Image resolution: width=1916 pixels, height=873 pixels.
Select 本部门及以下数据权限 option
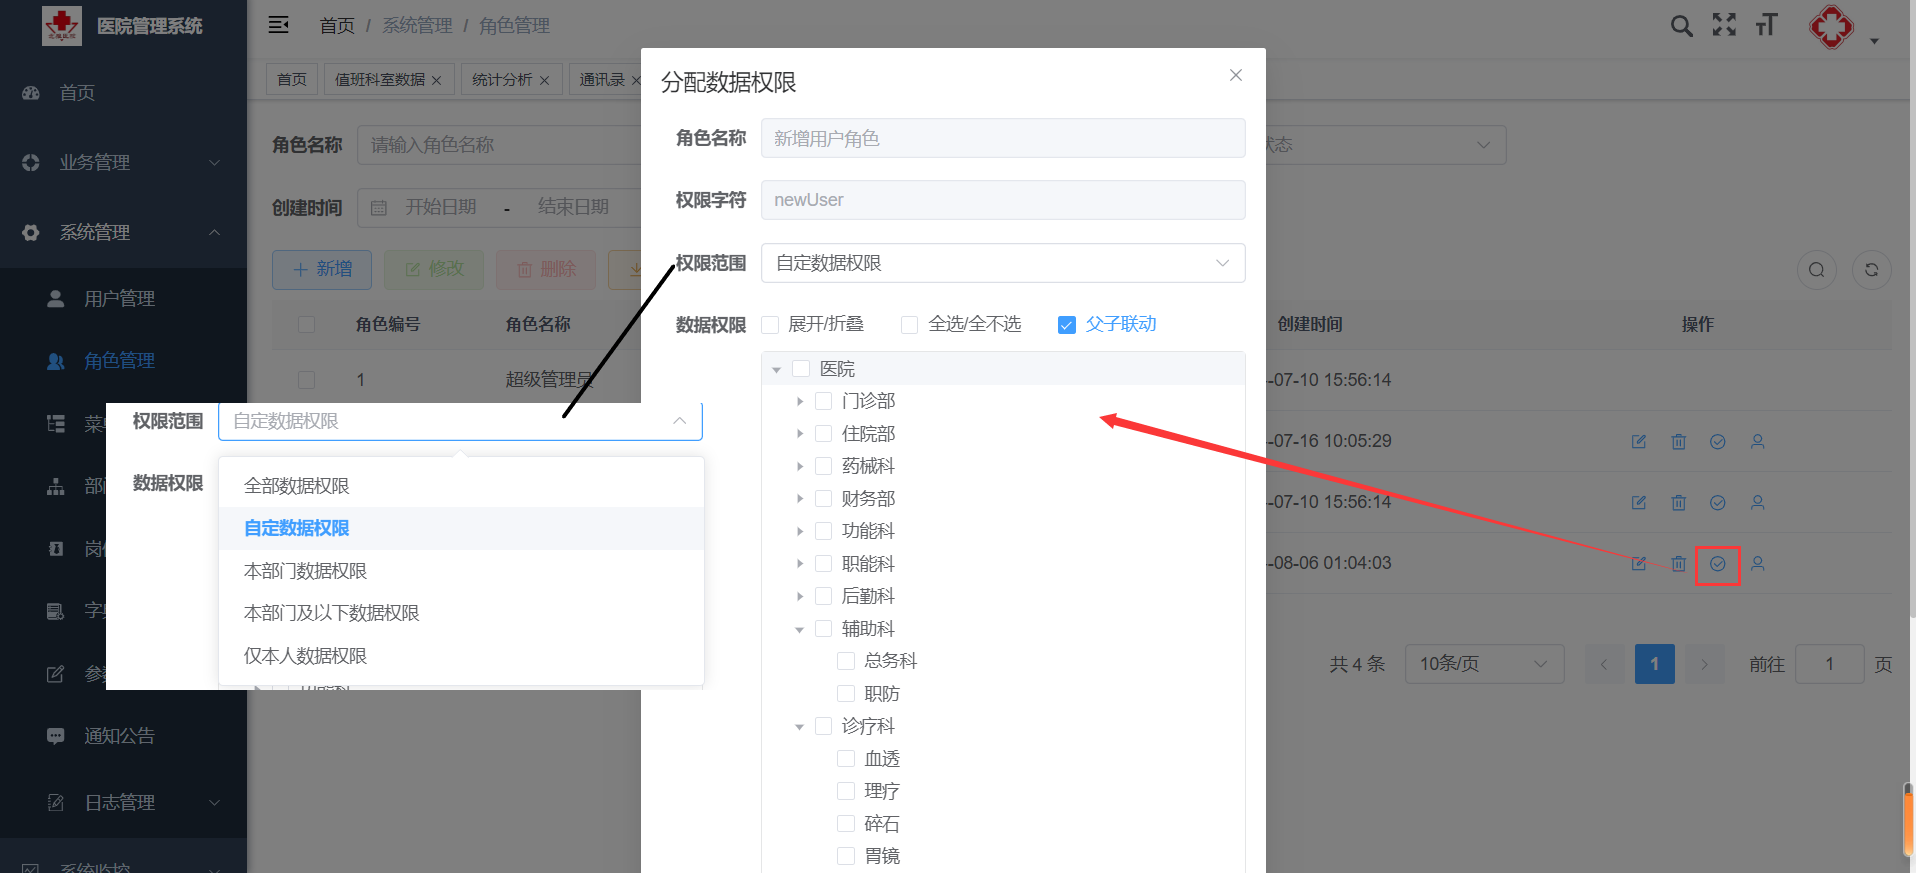(x=332, y=613)
